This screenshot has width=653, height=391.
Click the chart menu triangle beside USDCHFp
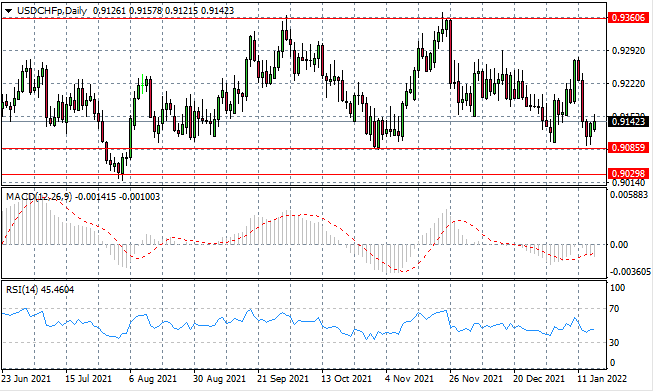click(9, 11)
